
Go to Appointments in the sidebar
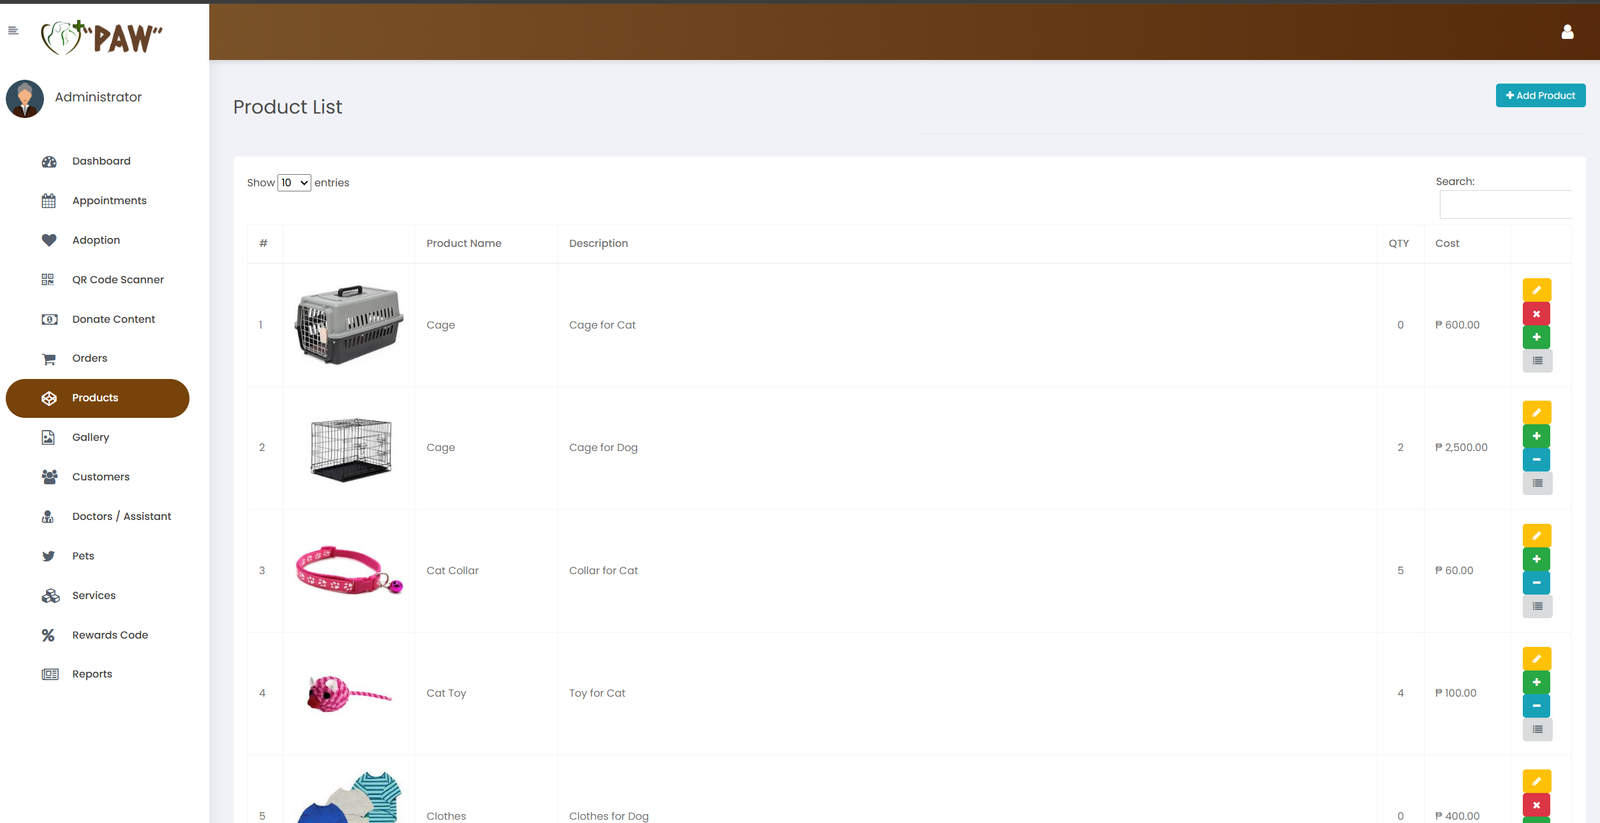(x=109, y=201)
